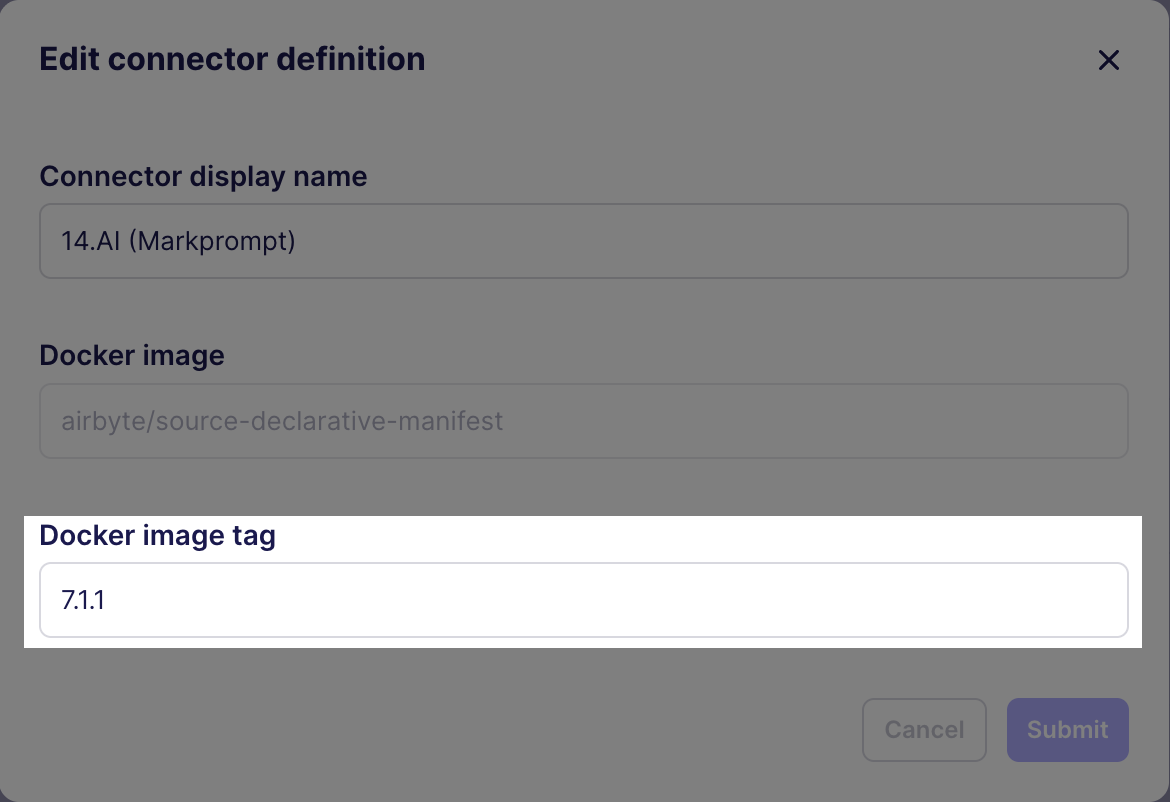Focus the Docker image tag input
The height and width of the screenshot is (802, 1170).
(x=584, y=600)
